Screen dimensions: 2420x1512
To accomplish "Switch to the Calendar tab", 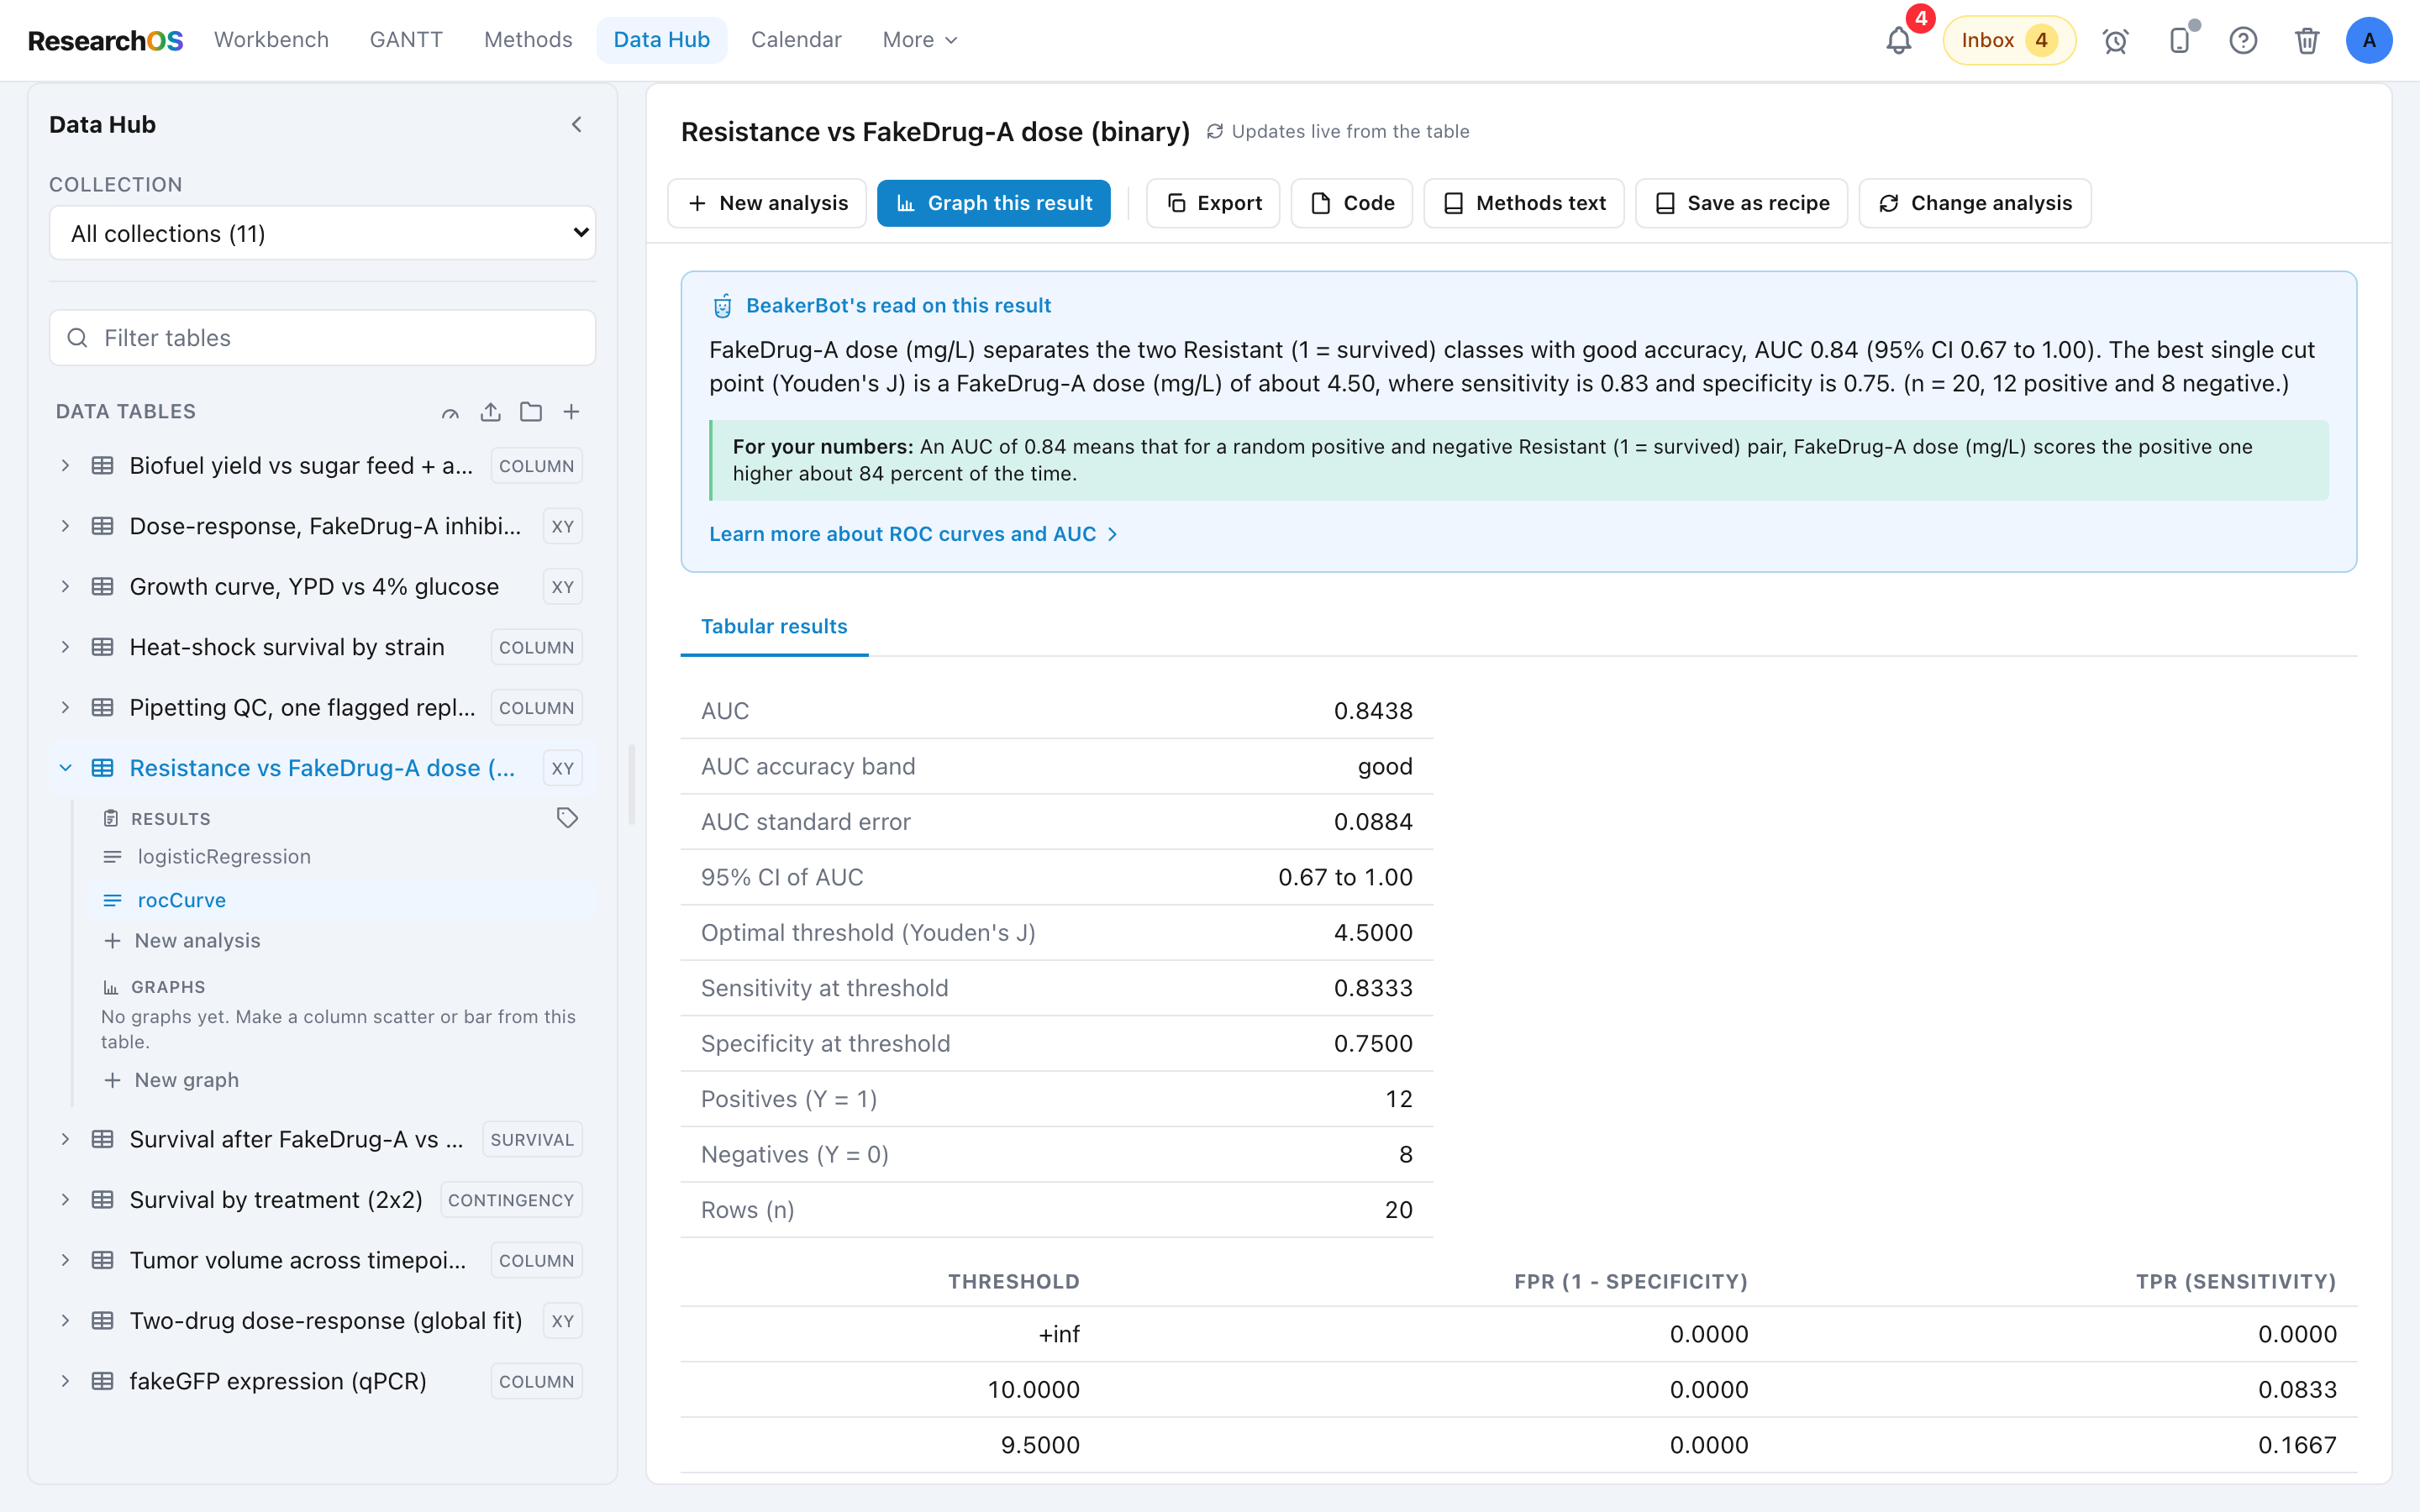I will tap(796, 40).
